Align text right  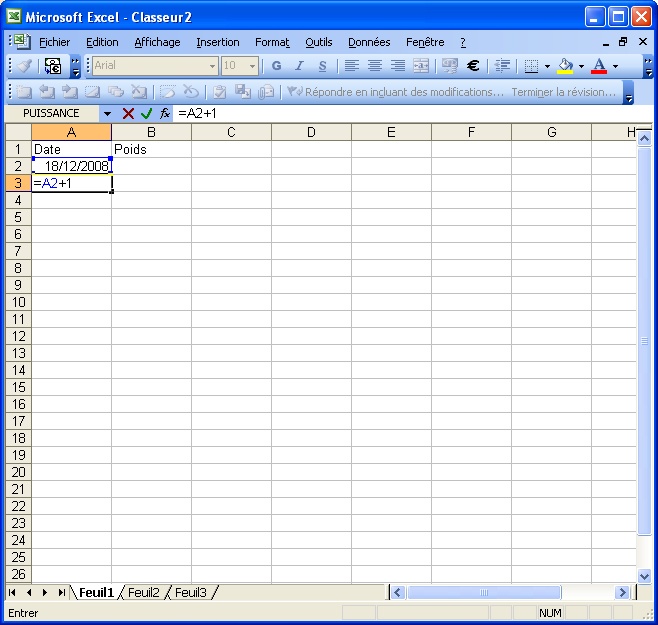point(398,66)
